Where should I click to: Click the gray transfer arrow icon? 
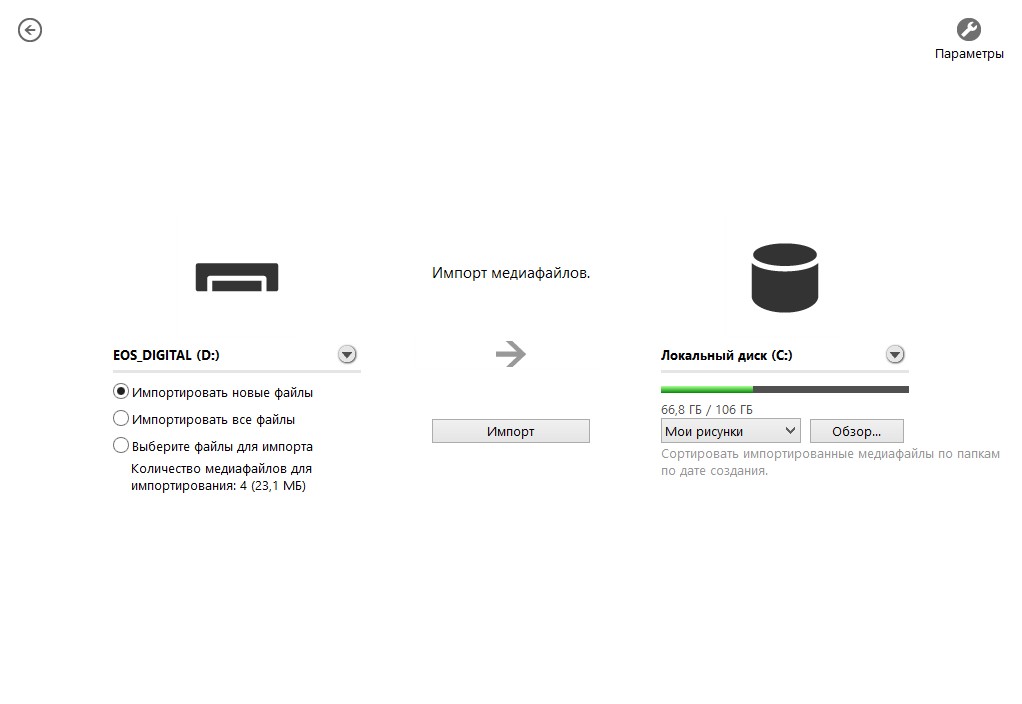tap(511, 354)
